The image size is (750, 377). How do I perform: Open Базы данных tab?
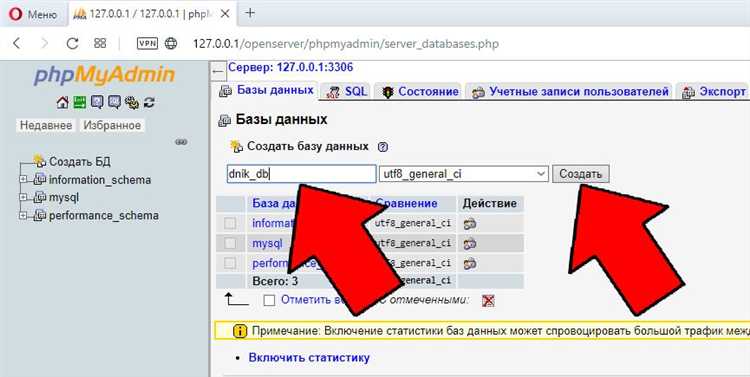point(267,90)
